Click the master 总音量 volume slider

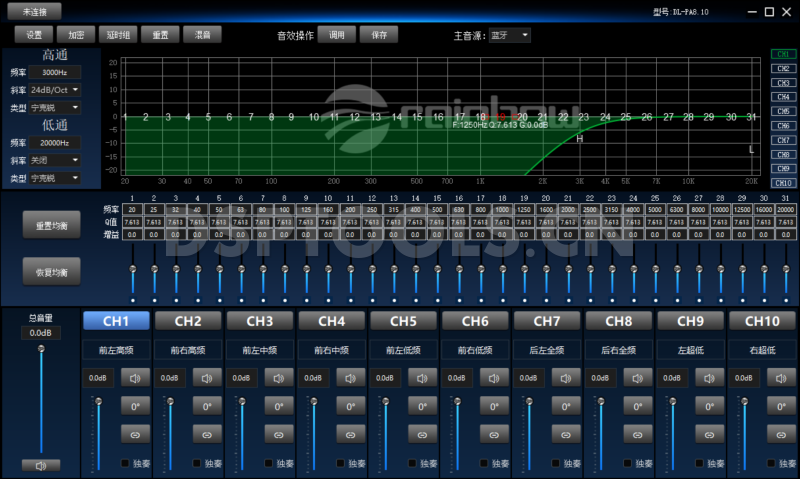(41, 400)
